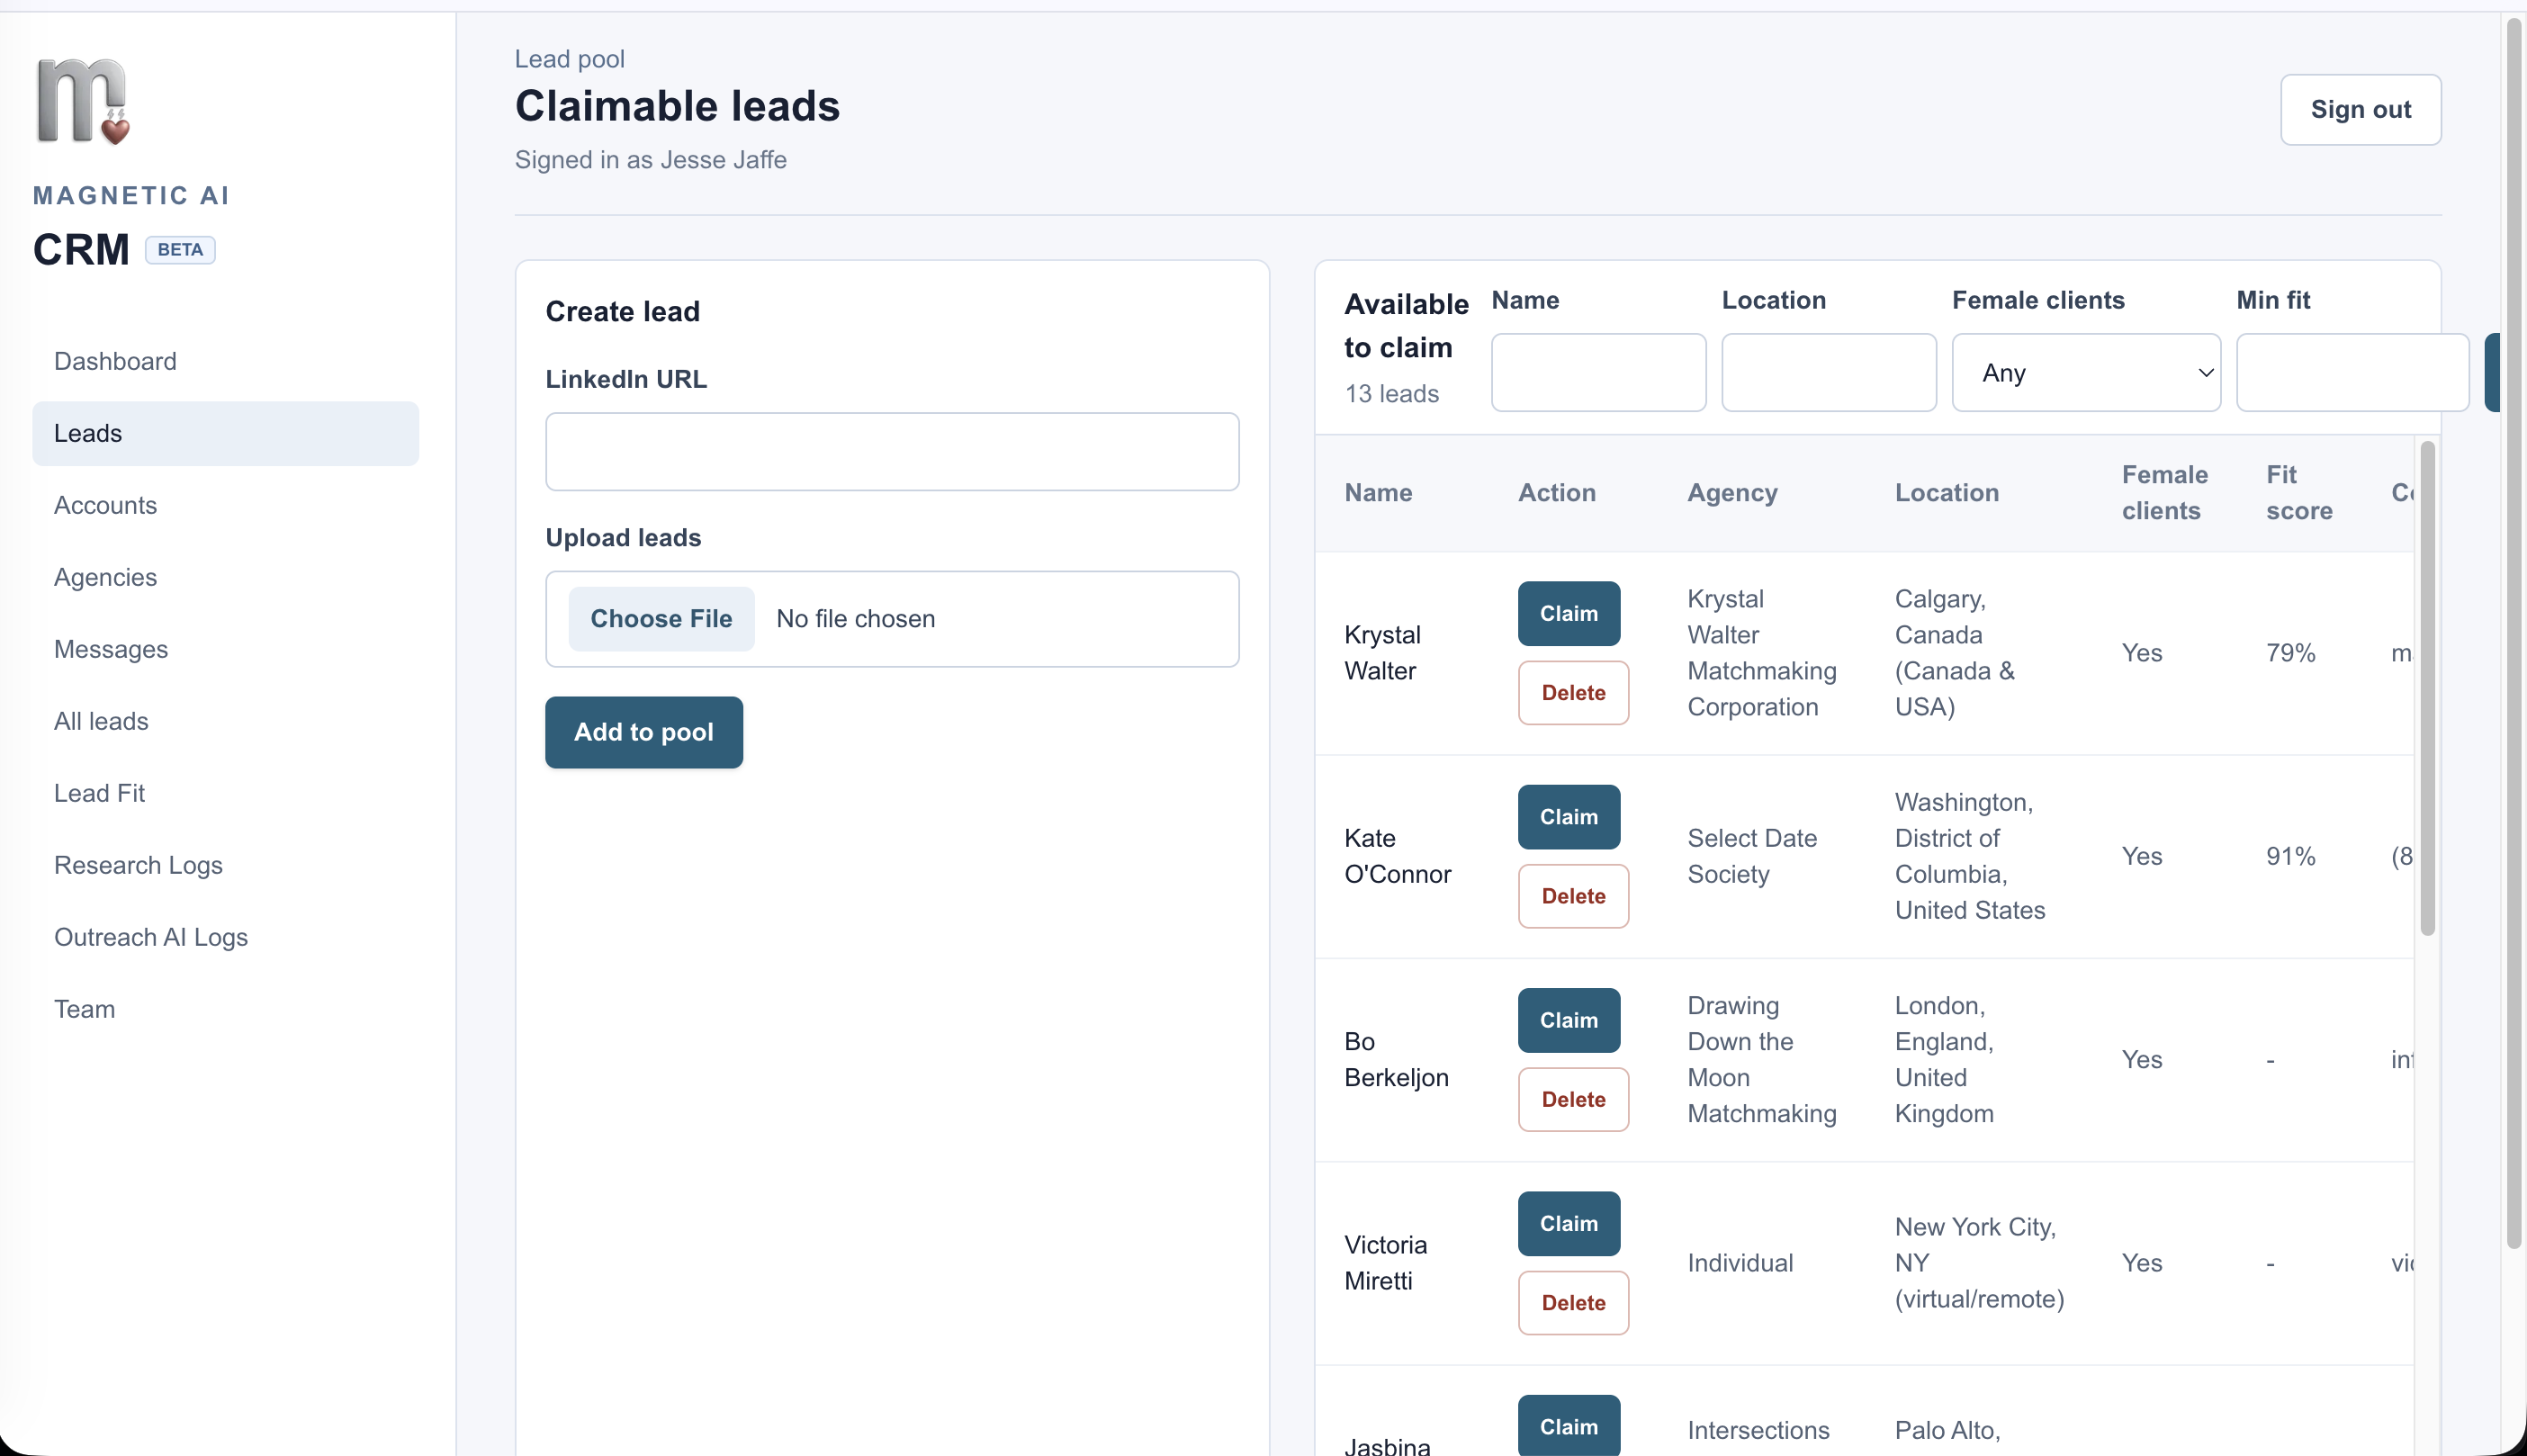Click the Select Date Society agency cell
This screenshot has width=2527, height=1456.
coord(1751,856)
